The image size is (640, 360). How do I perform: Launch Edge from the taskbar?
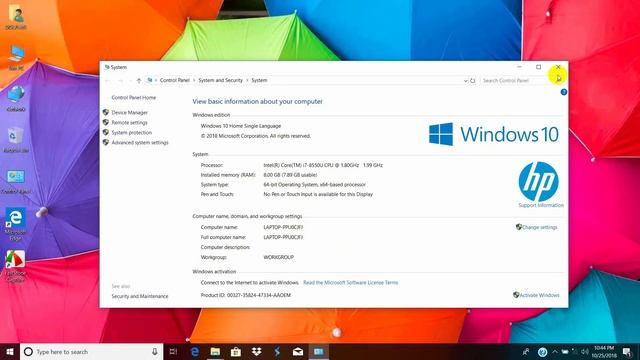tap(195, 351)
